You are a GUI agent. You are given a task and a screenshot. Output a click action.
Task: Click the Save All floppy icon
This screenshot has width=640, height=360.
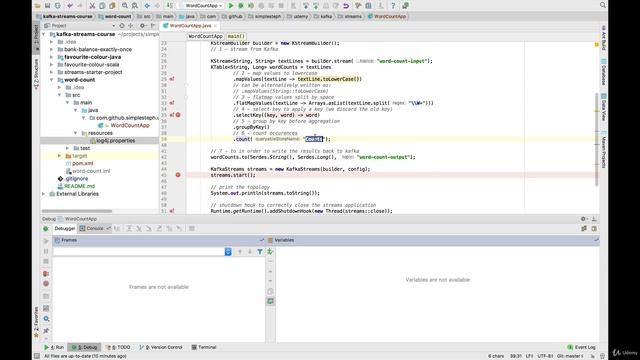tap(47, 6)
